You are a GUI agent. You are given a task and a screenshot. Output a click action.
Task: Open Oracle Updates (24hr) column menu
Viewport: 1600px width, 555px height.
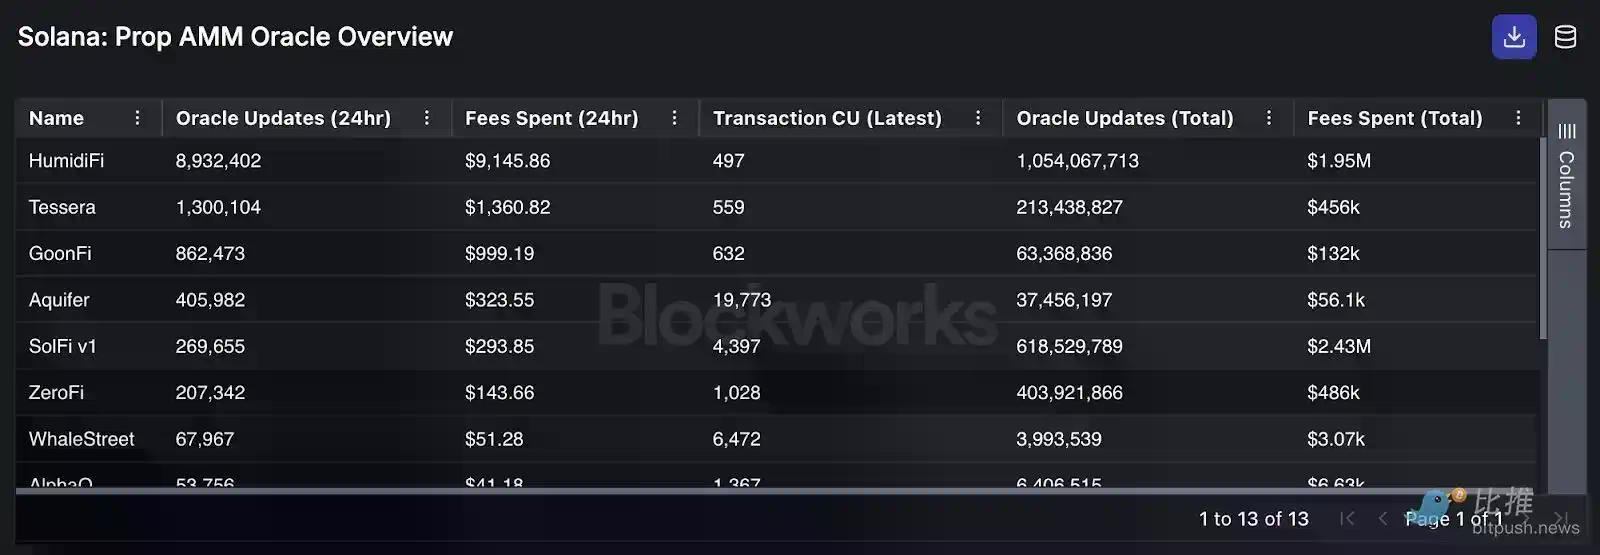pyautogui.click(x=427, y=118)
